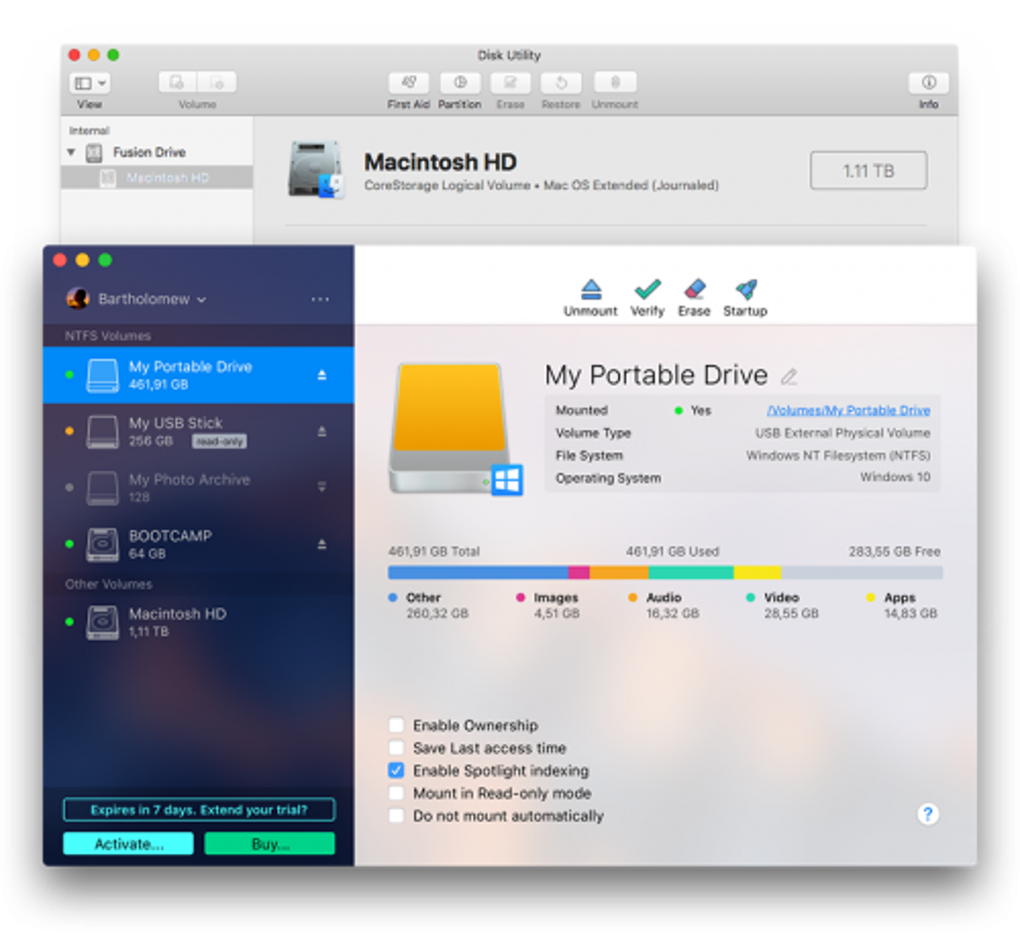Click Erase in the Disk Utility toolbar
Viewport: 1020px width, 942px height.
click(511, 83)
